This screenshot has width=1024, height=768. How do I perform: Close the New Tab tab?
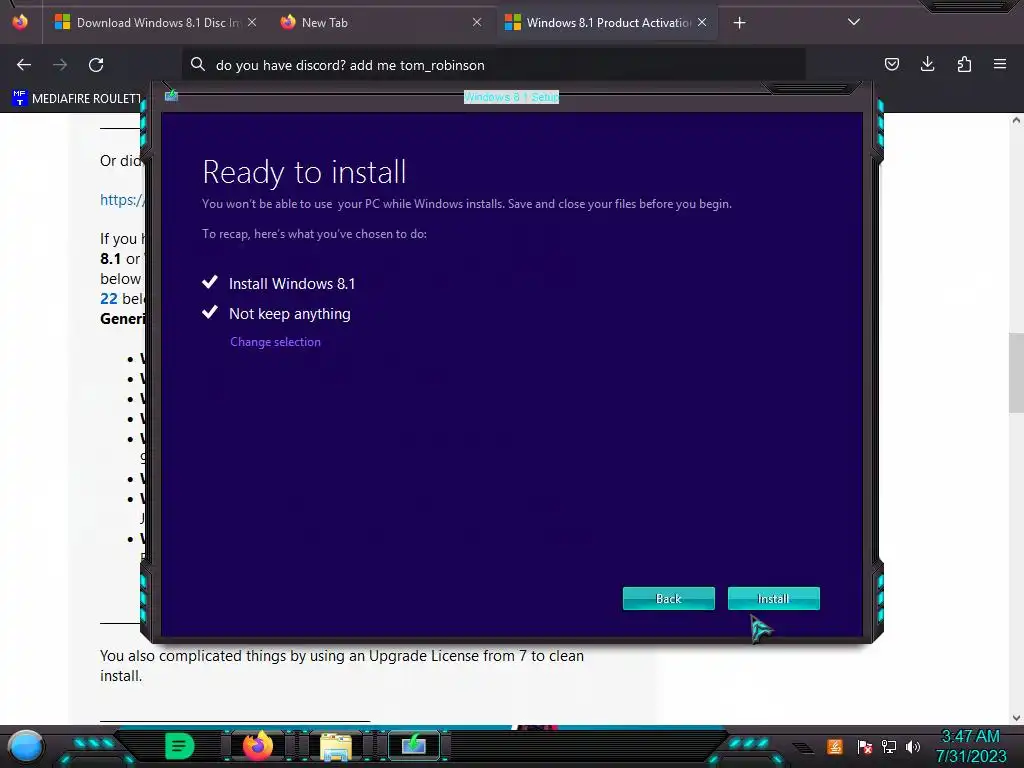(x=477, y=22)
